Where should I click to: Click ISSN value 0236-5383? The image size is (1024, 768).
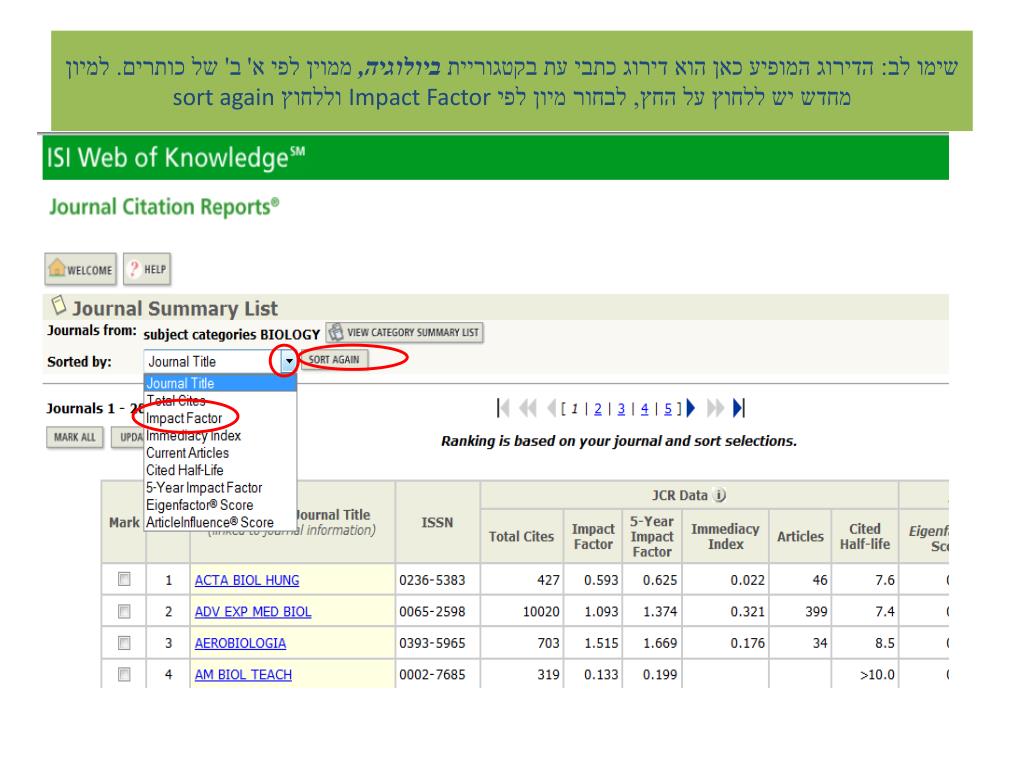432,580
